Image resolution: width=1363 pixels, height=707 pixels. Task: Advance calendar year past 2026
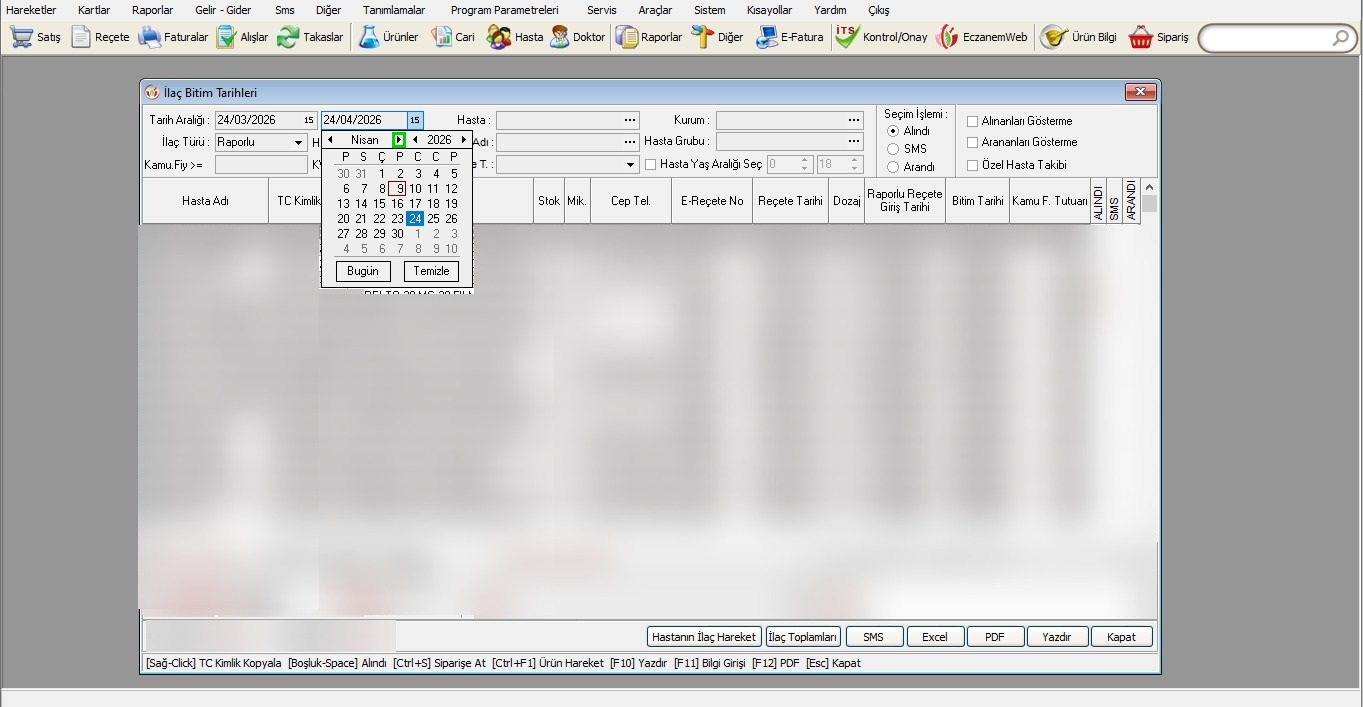[463, 140]
